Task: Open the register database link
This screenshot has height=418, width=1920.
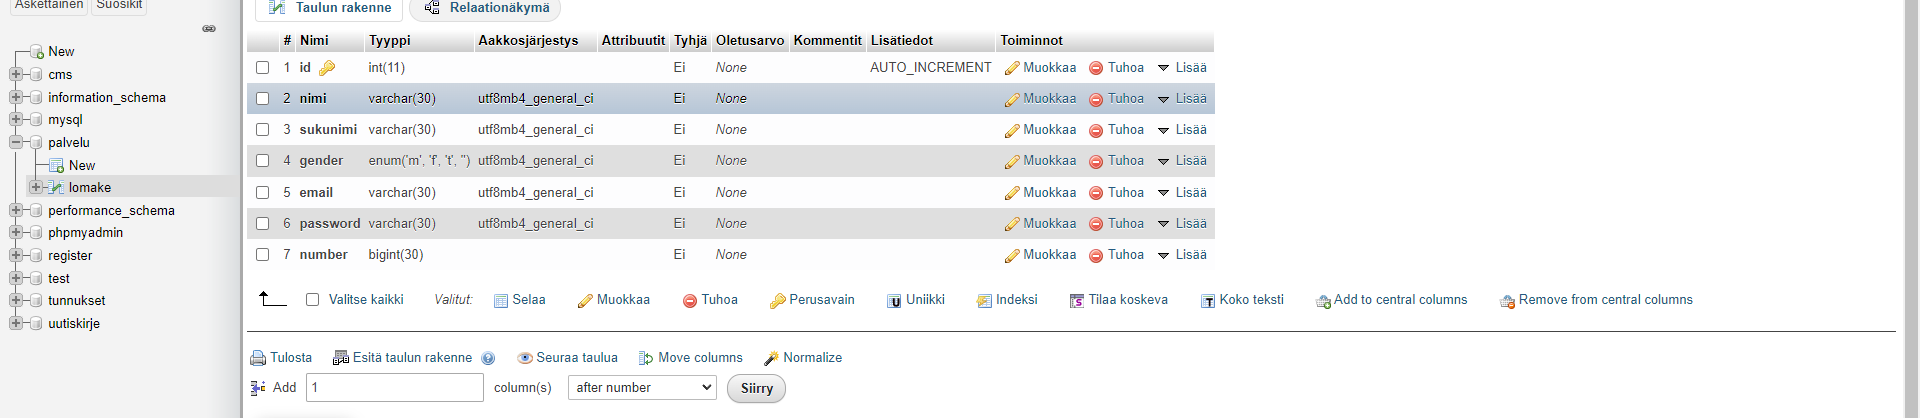Action: 70,256
